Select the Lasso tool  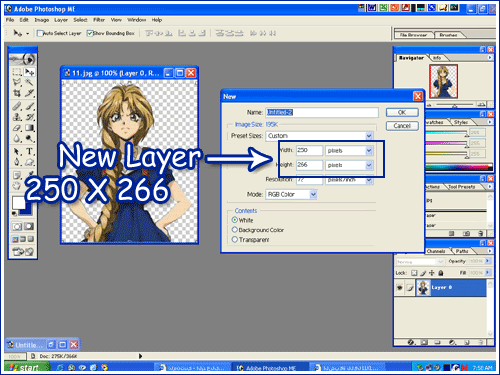17,82
